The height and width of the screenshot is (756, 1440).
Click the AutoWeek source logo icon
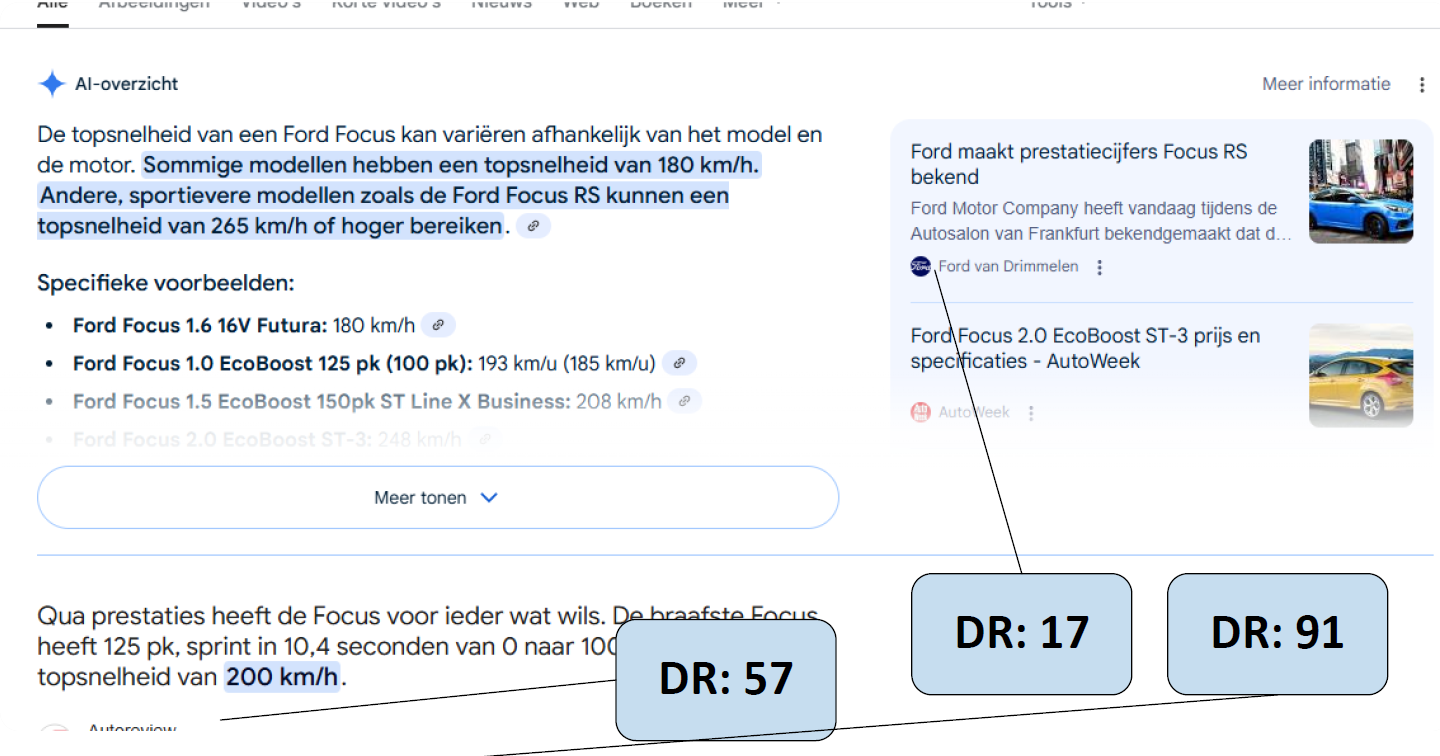tap(921, 412)
